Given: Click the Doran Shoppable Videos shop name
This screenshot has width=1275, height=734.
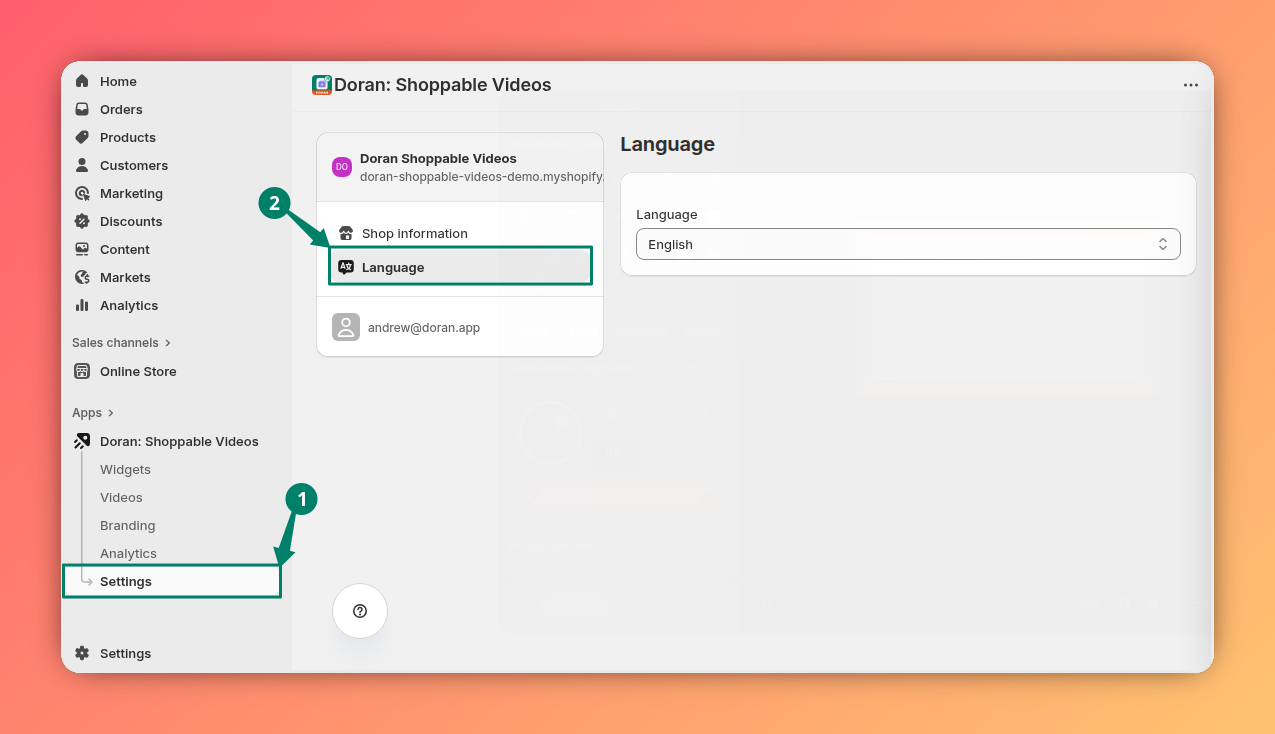Looking at the screenshot, I should [438, 158].
